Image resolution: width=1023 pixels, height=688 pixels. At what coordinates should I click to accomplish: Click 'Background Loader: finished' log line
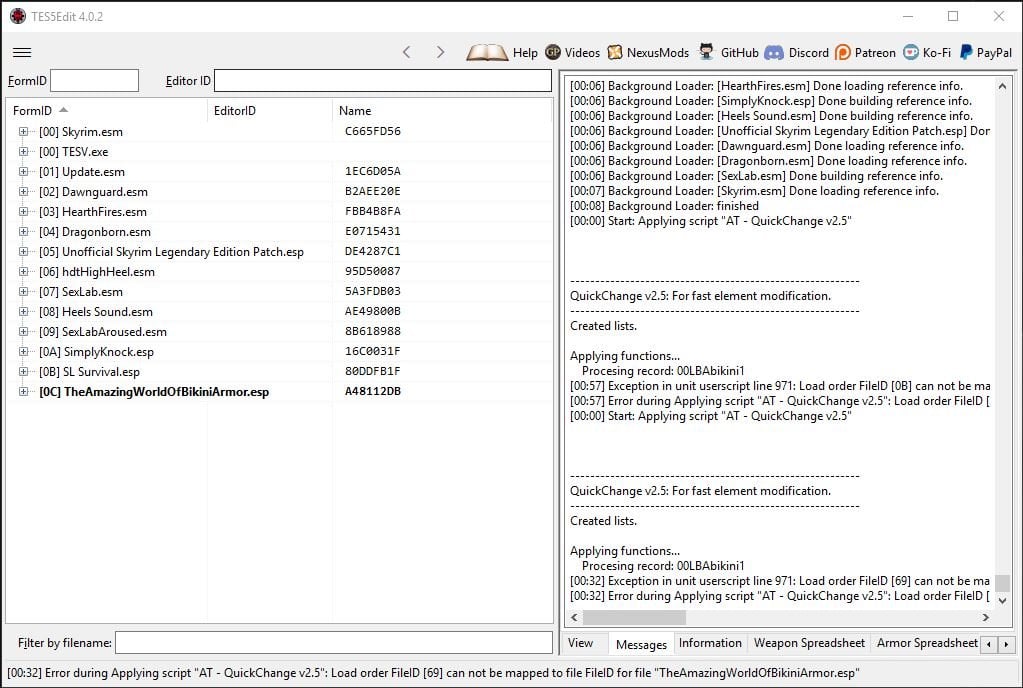(664, 206)
